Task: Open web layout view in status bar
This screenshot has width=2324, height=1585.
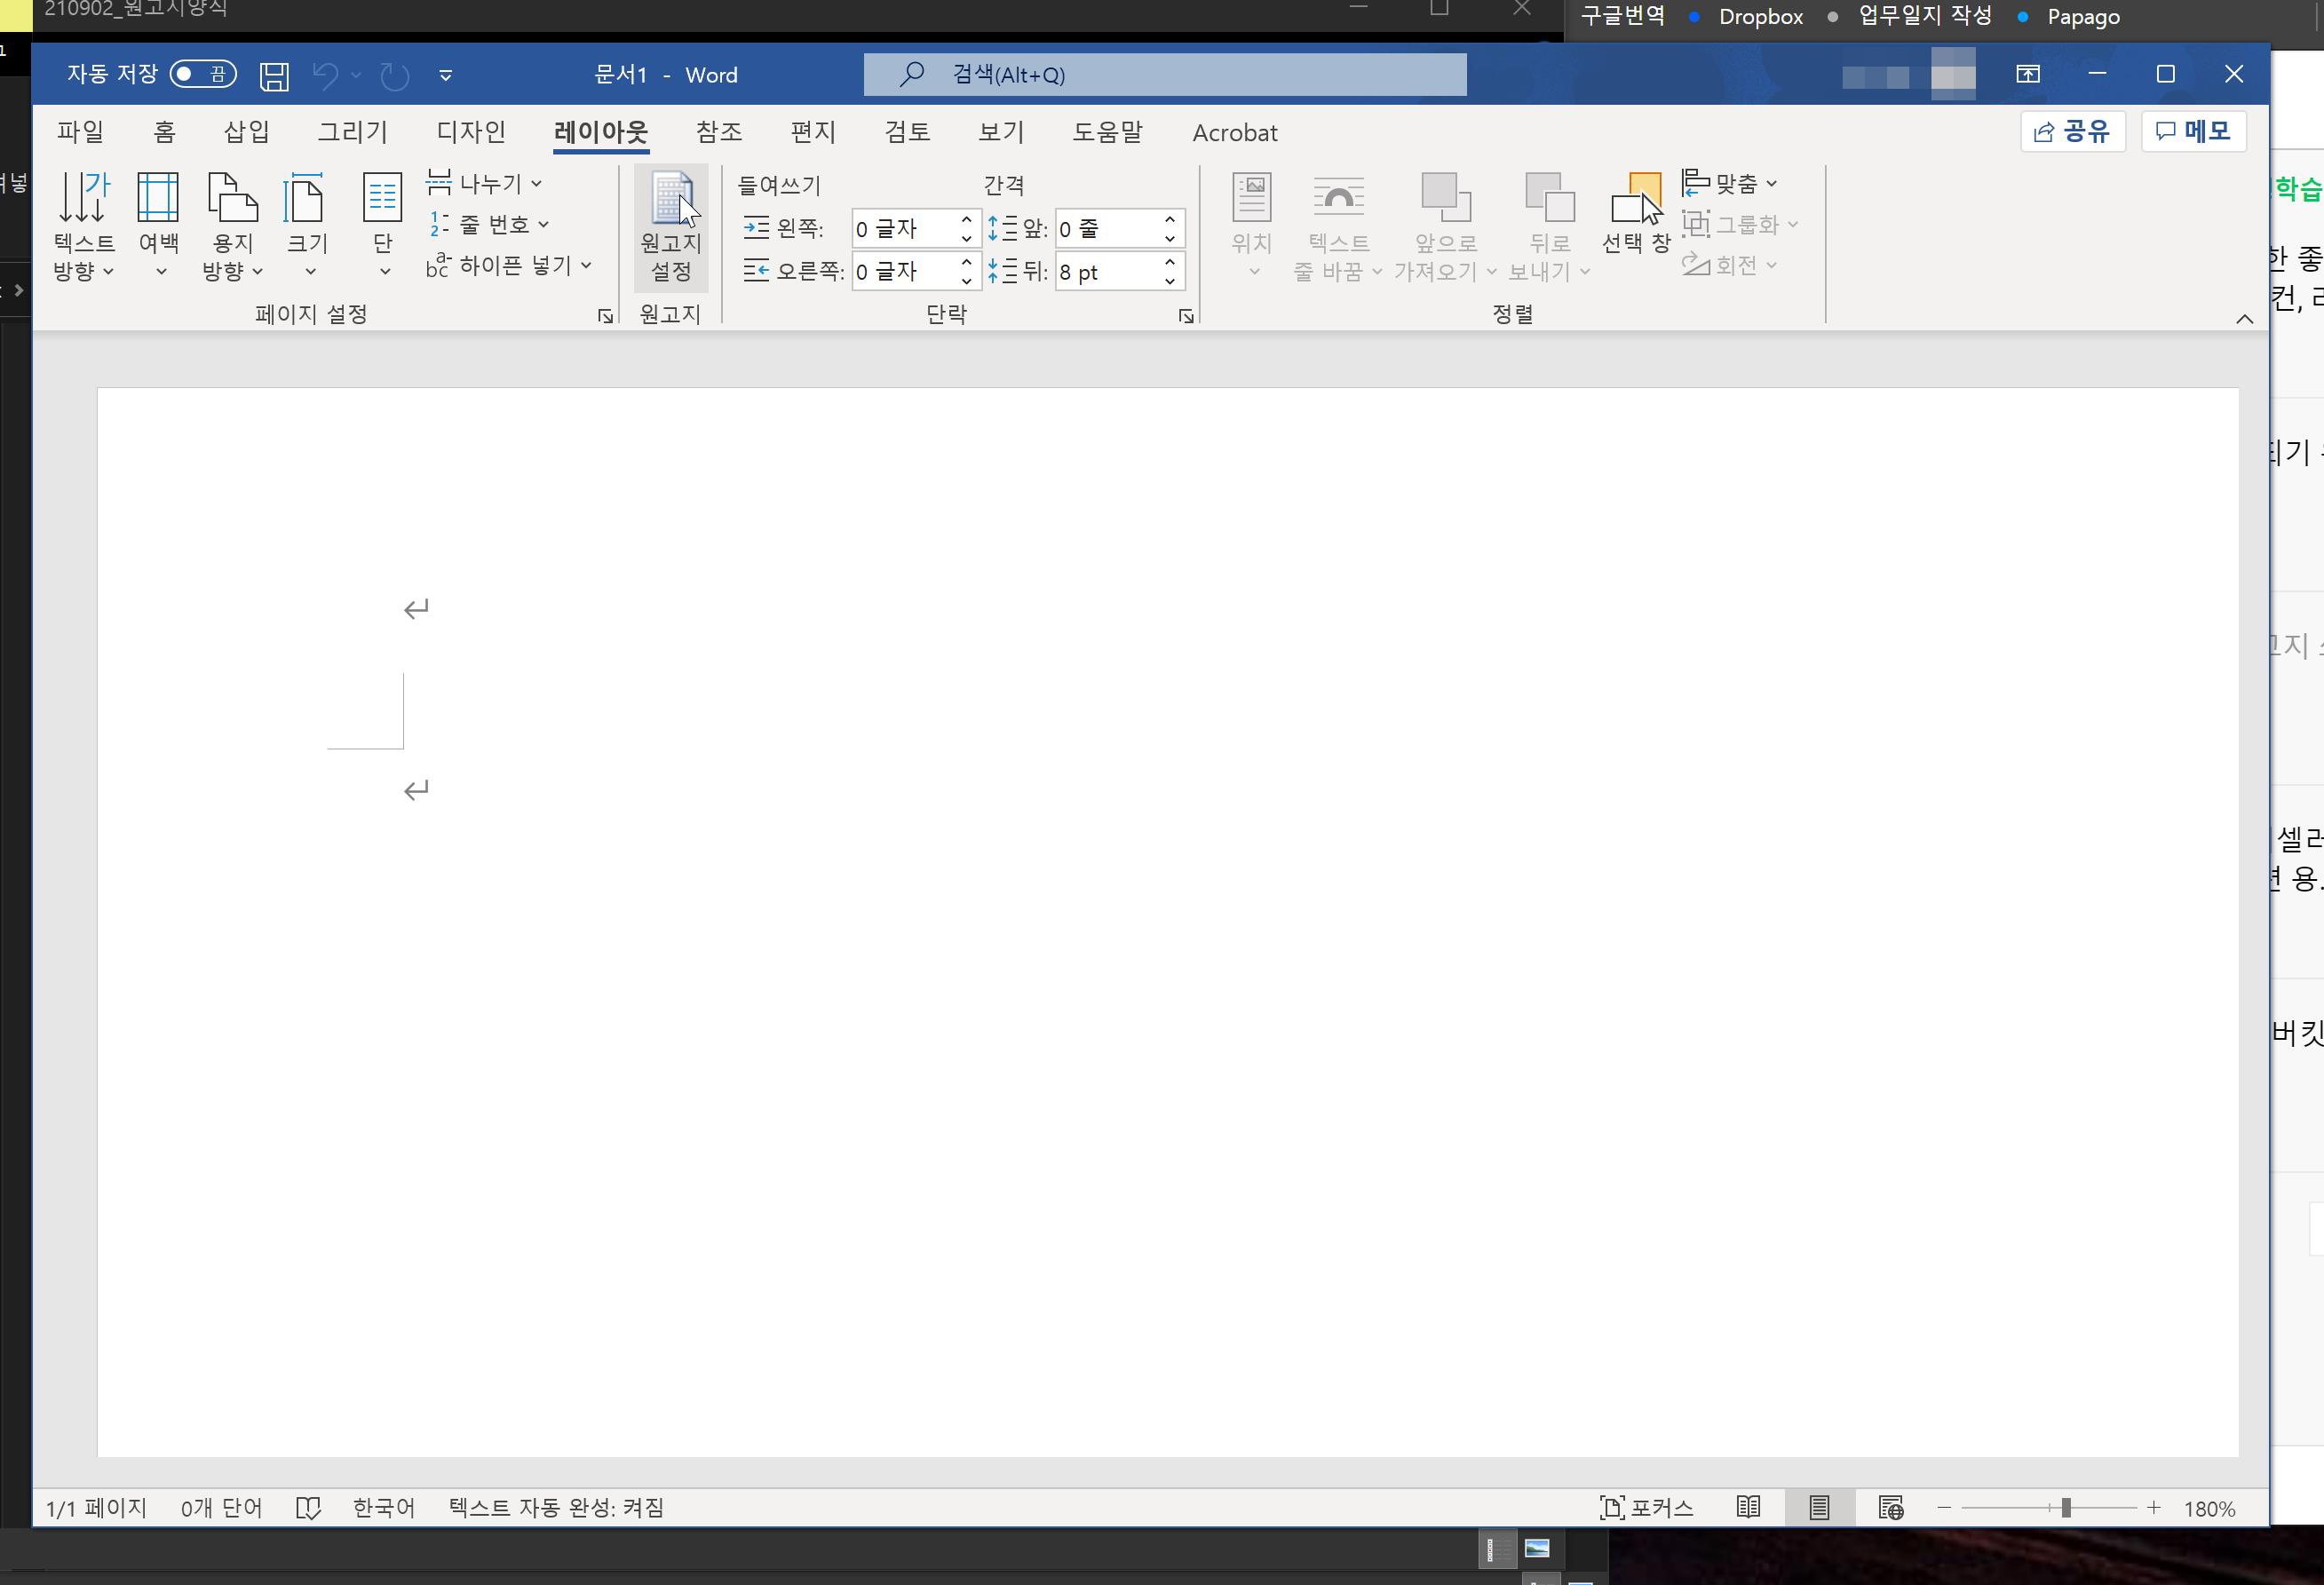Action: (x=1890, y=1507)
